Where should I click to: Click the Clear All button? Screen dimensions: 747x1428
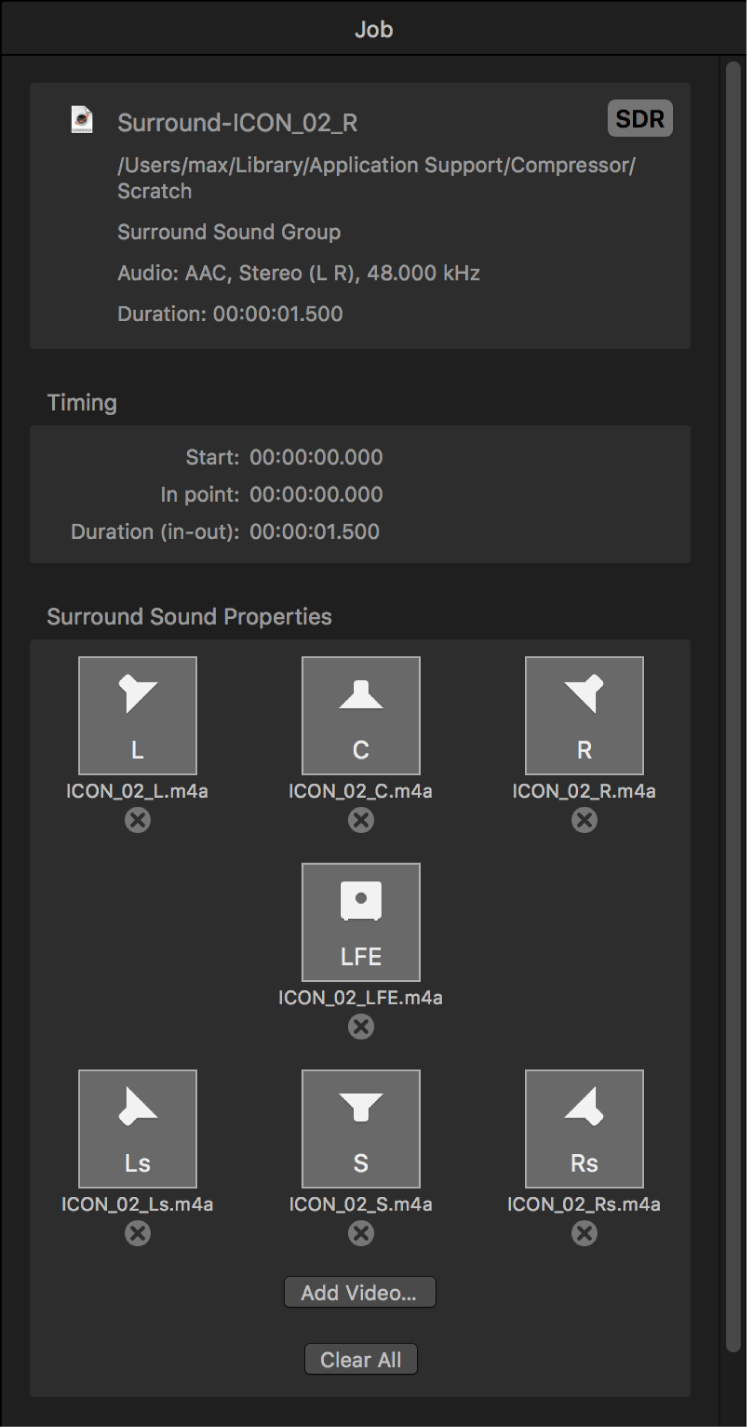click(360, 1359)
